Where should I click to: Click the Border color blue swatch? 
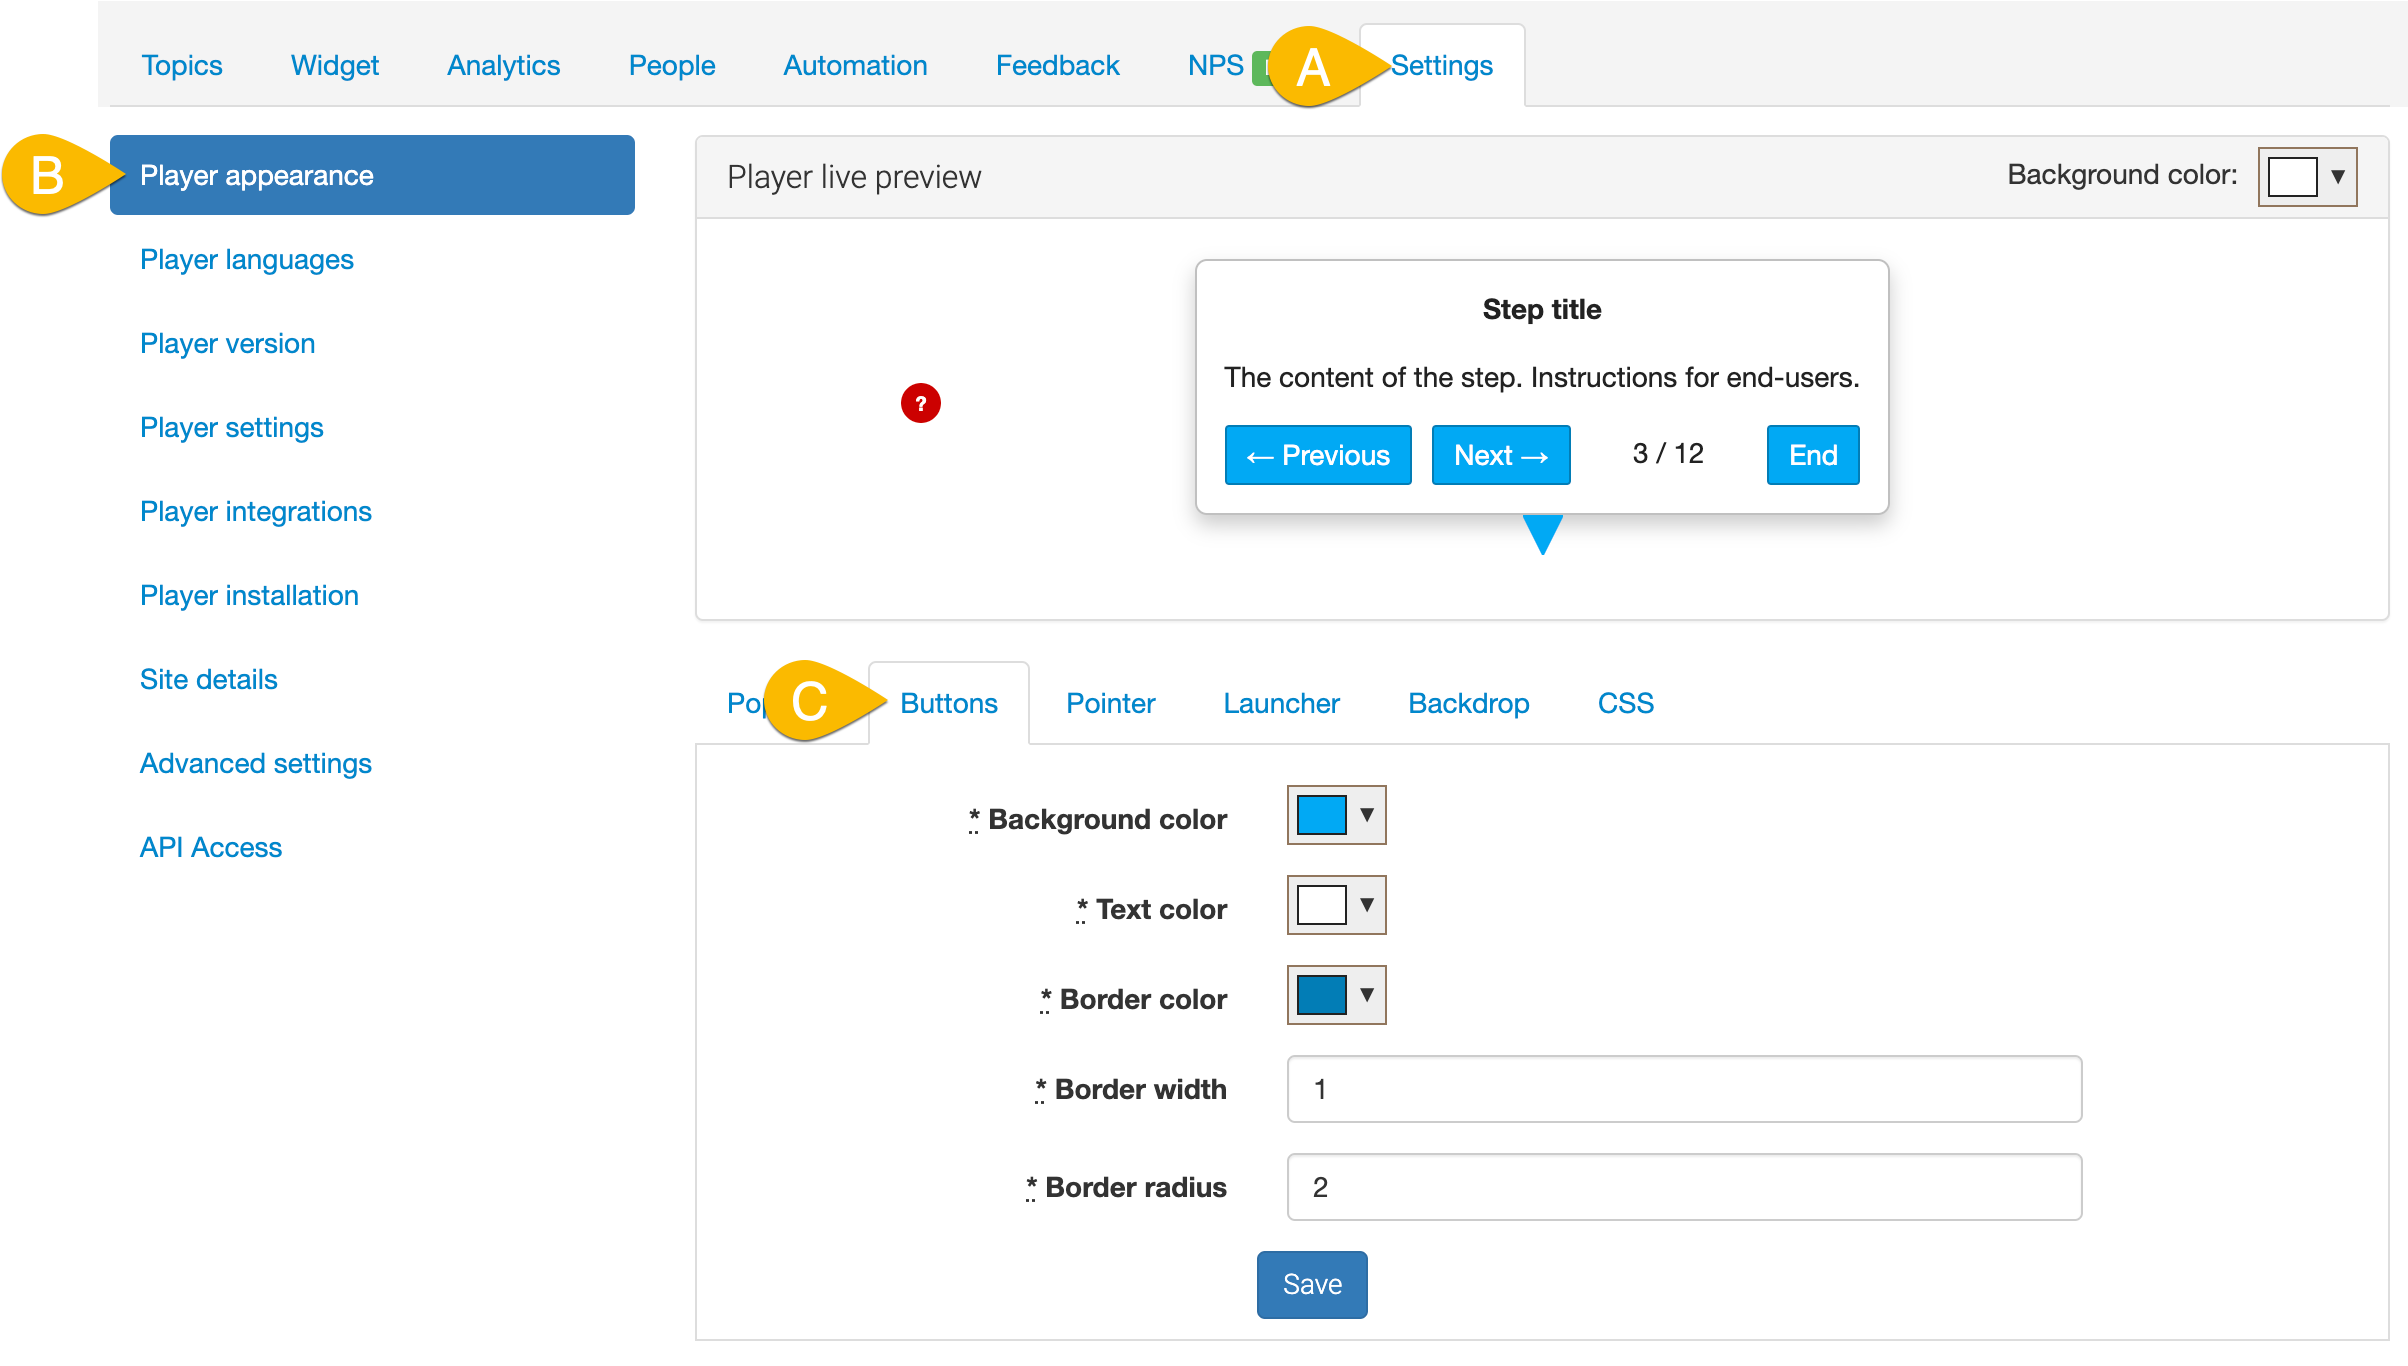(x=1321, y=995)
